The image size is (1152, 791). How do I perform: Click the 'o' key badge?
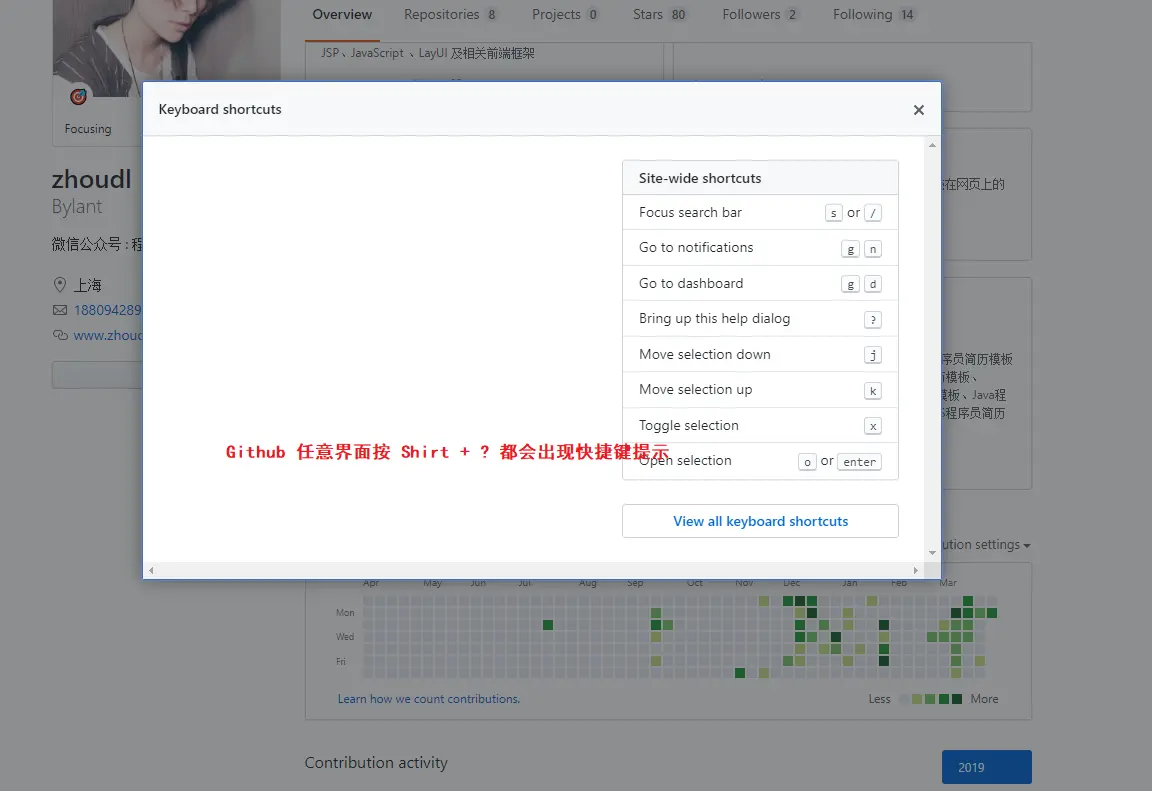(807, 462)
